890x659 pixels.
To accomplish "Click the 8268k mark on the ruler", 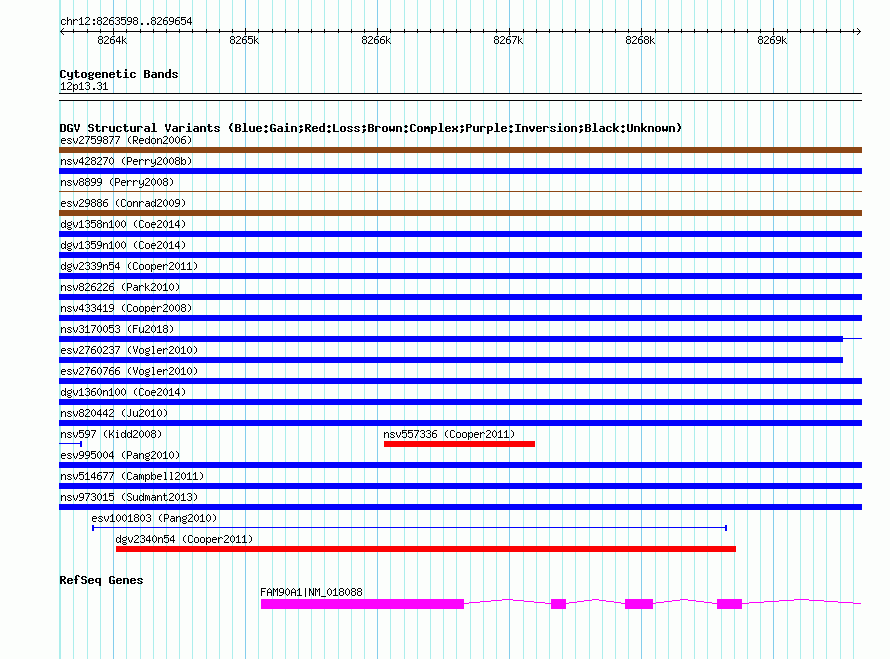I will click(x=640, y=41).
